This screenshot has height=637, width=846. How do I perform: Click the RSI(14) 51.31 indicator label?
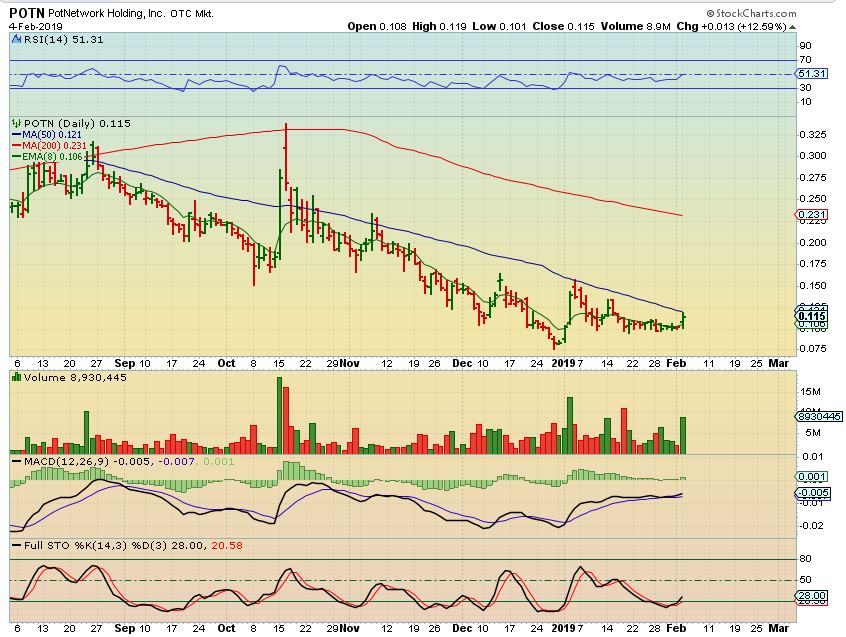(x=64, y=39)
